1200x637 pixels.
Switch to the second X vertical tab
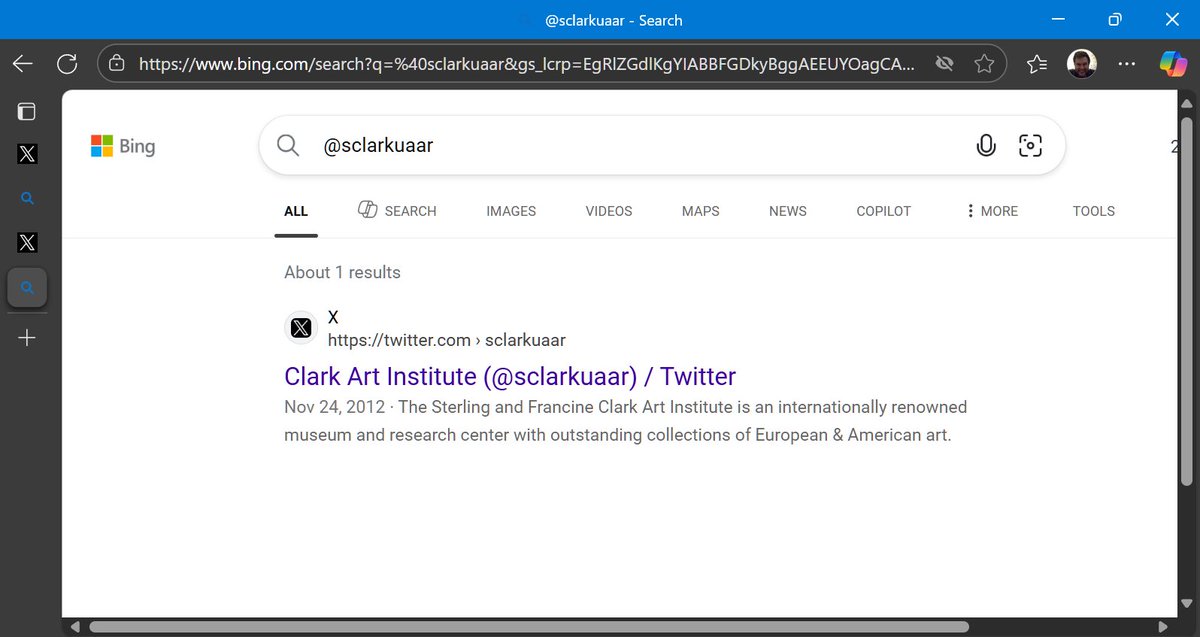[27, 243]
